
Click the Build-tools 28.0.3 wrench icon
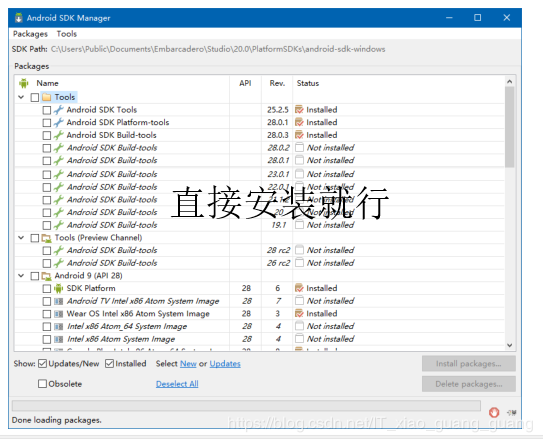58,135
